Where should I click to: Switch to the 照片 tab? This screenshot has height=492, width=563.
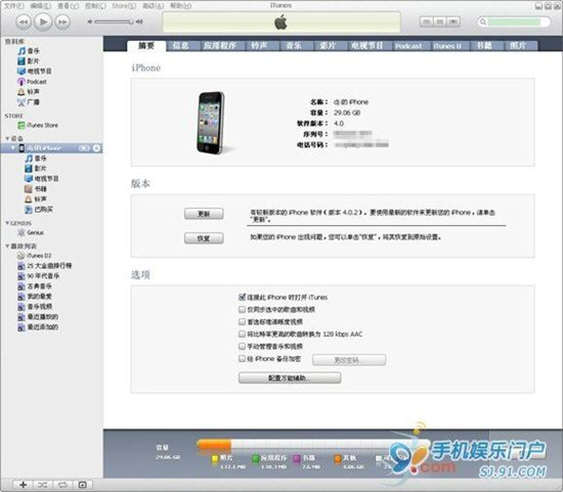point(517,46)
